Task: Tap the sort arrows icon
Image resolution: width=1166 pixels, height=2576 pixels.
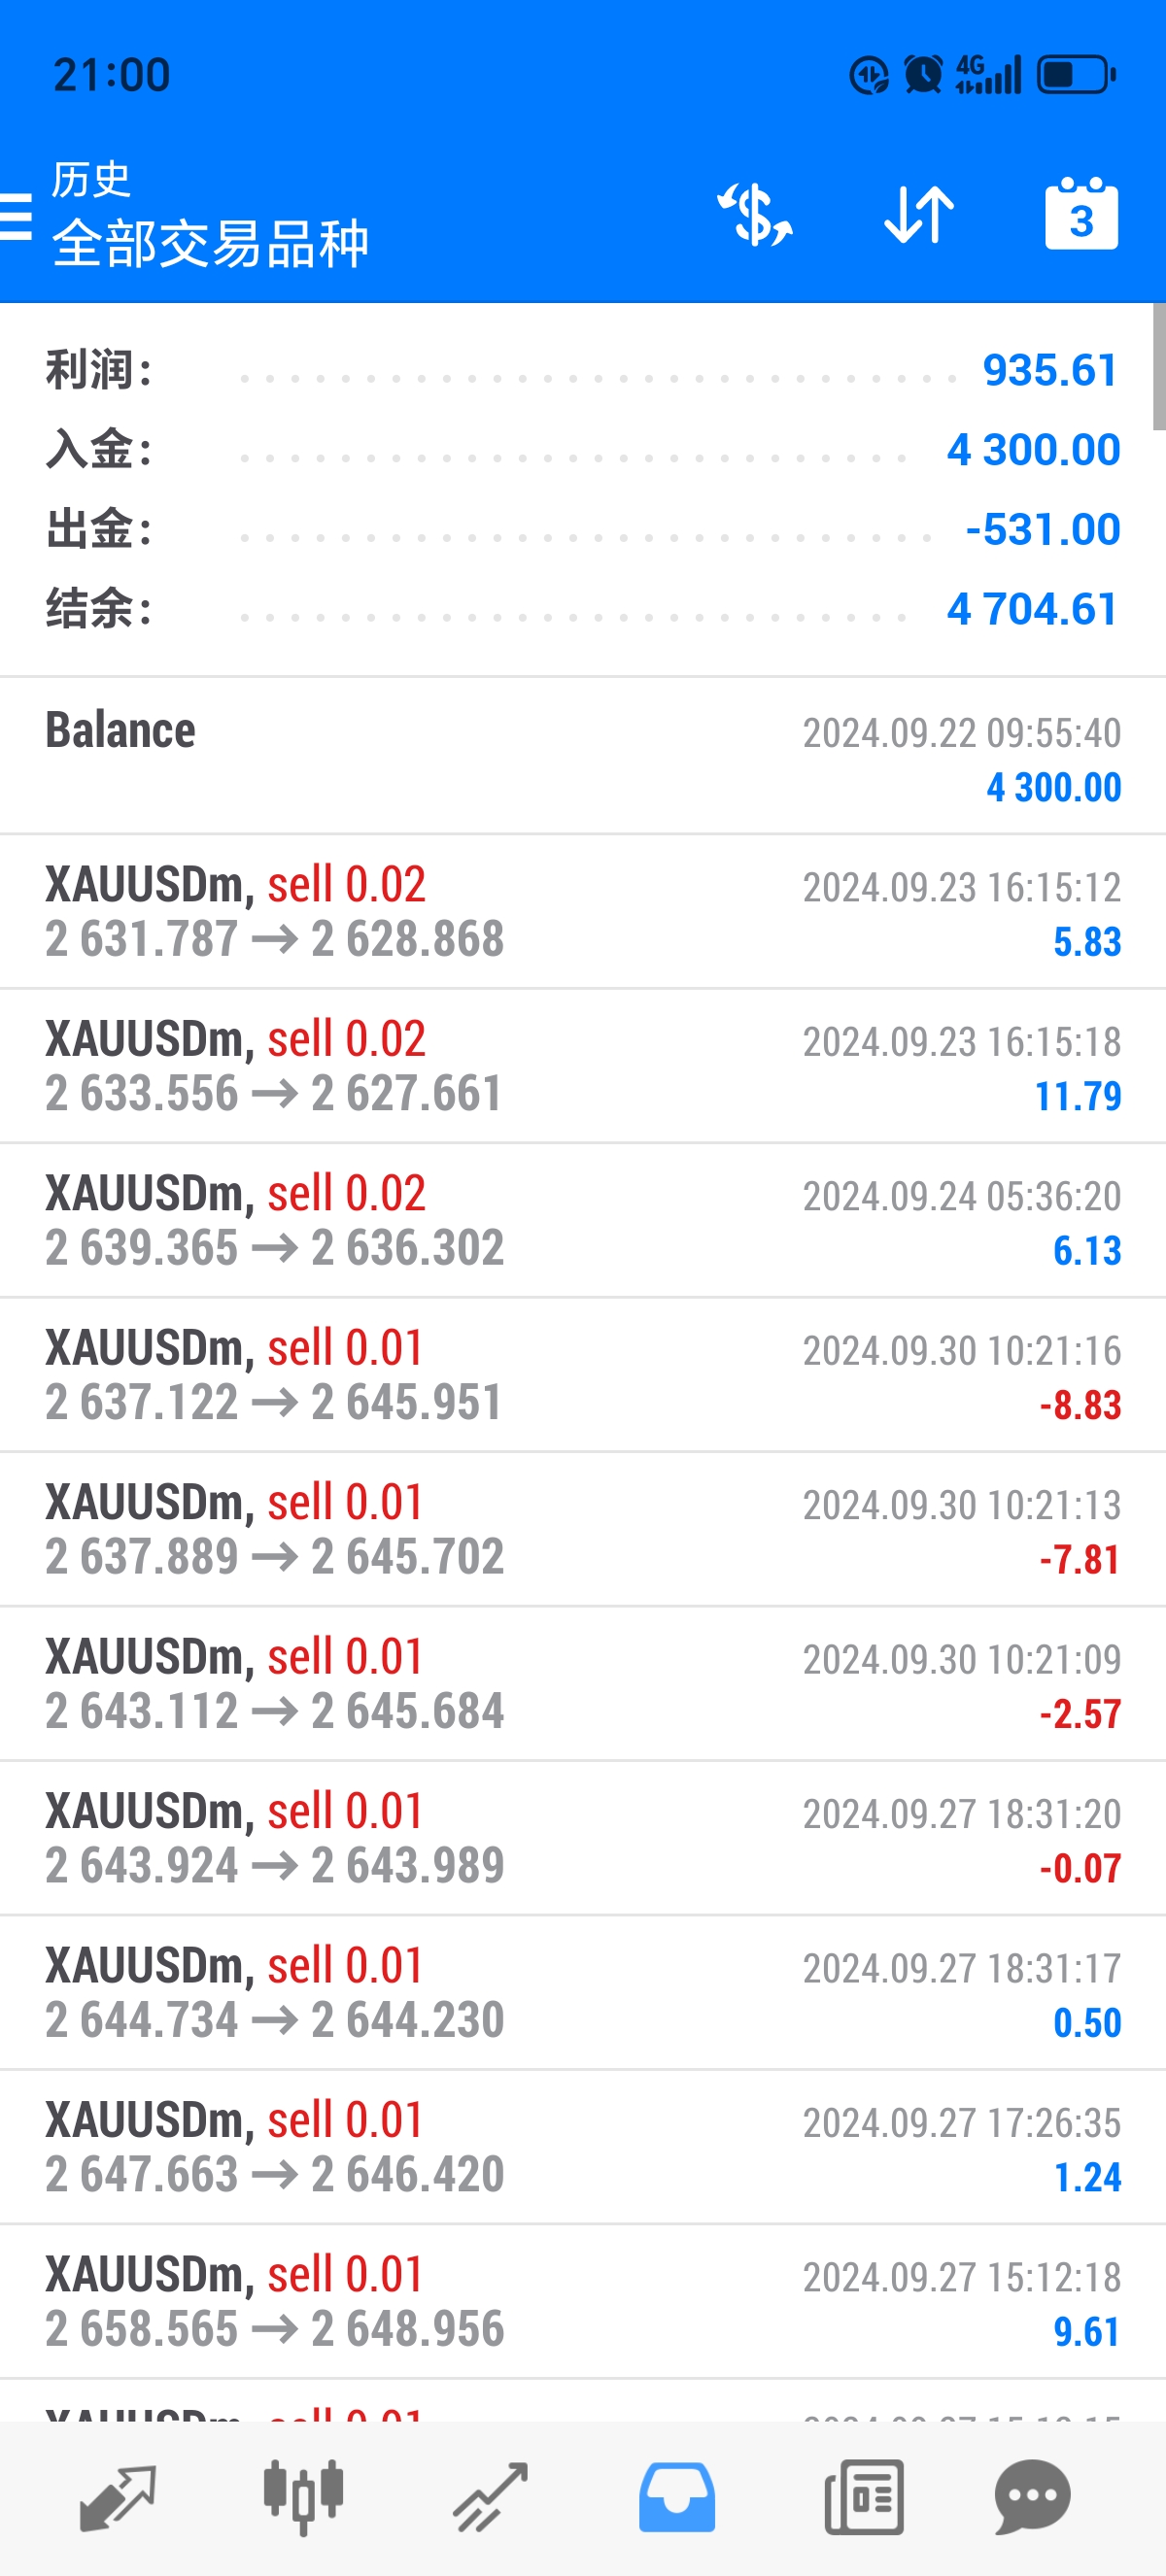Action: click(919, 214)
